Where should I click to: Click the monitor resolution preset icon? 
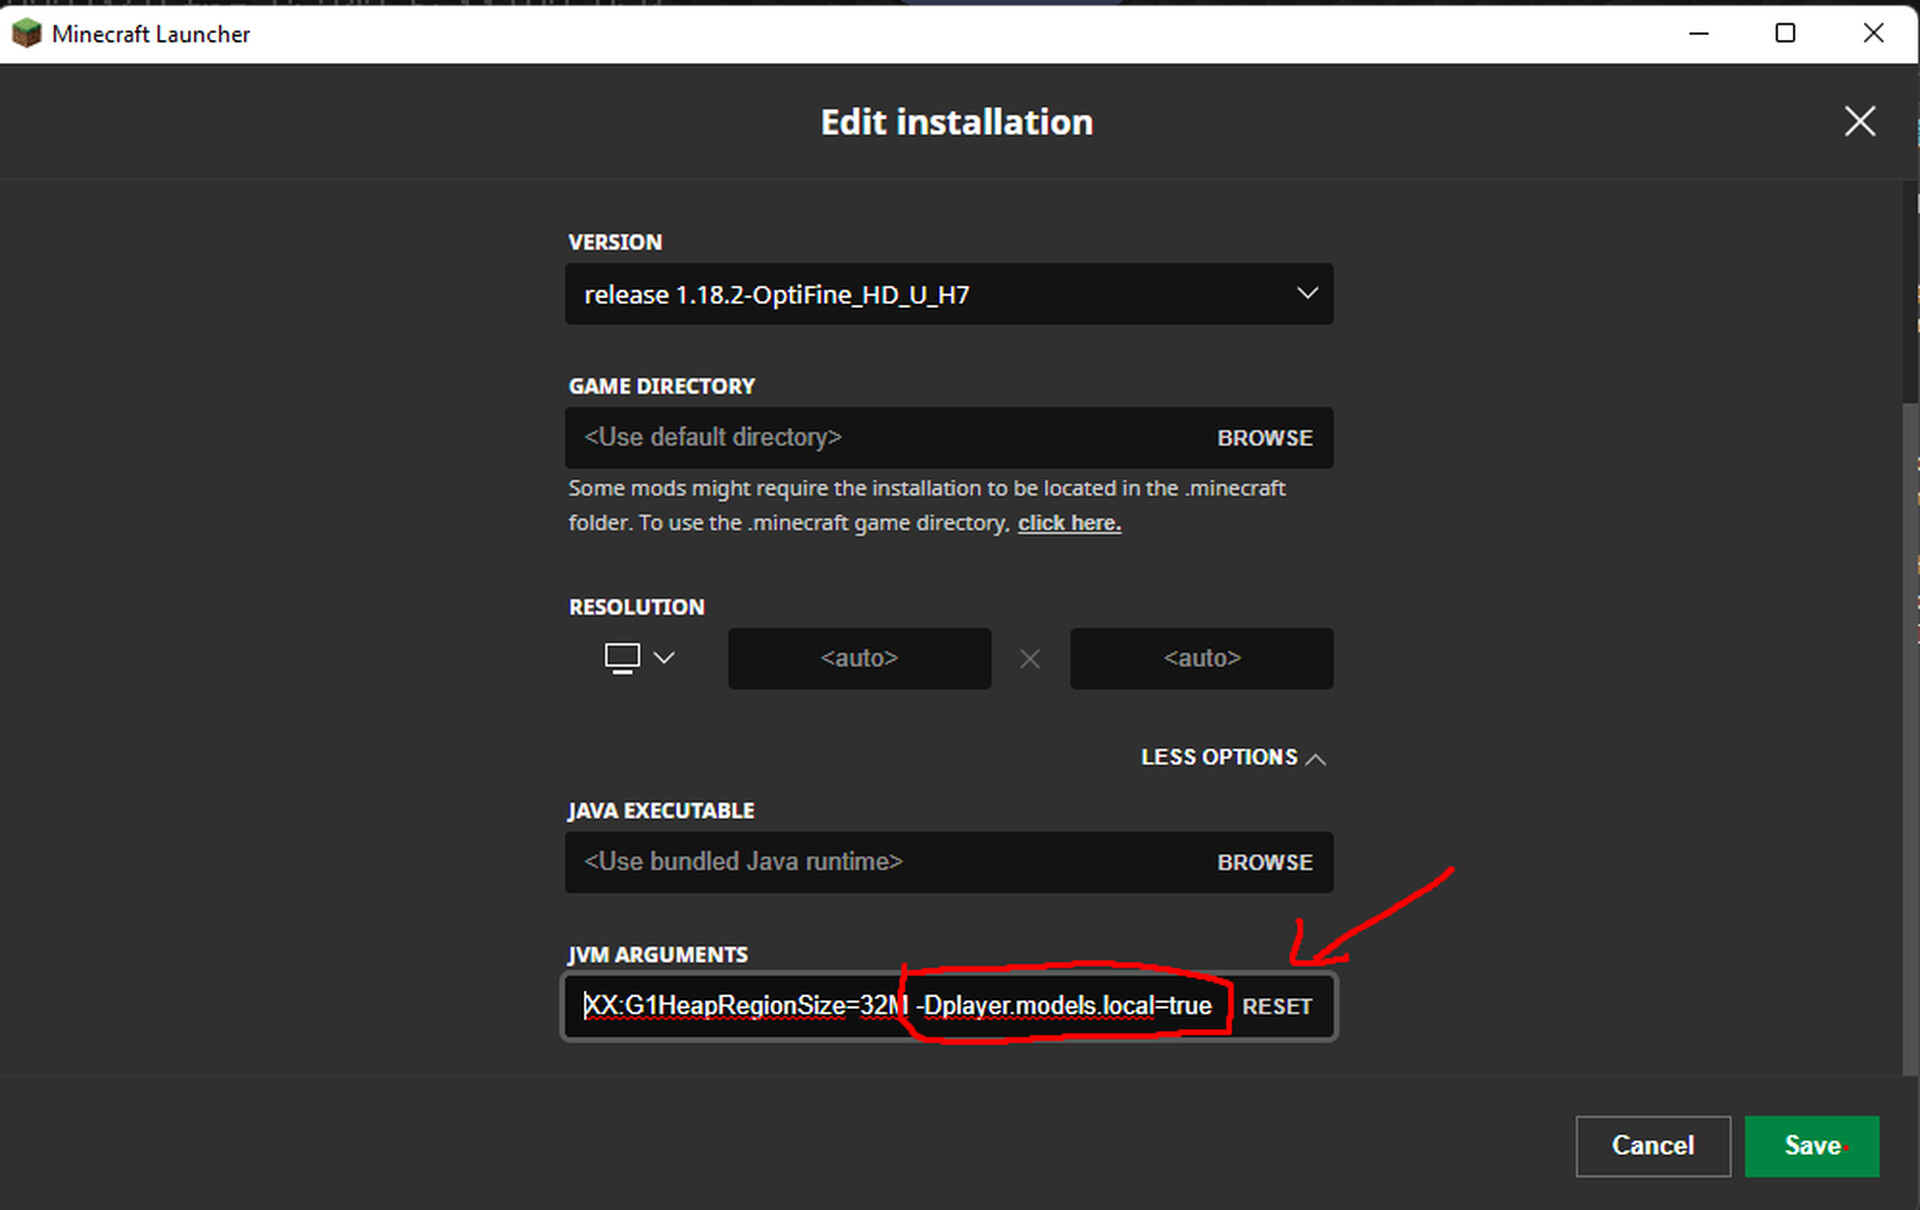622,658
